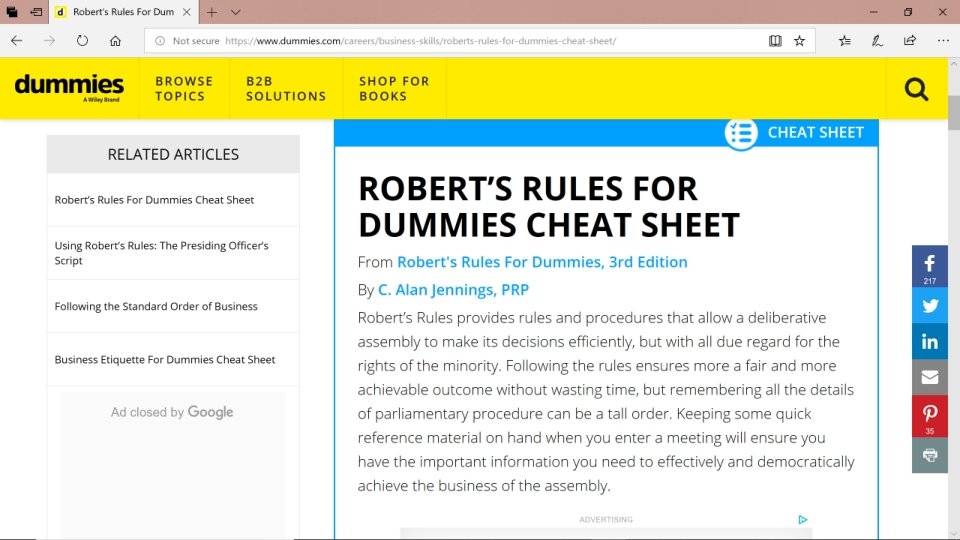Click the scrollbar up arrow
Screen dimensions: 960x540
click(x=953, y=63)
